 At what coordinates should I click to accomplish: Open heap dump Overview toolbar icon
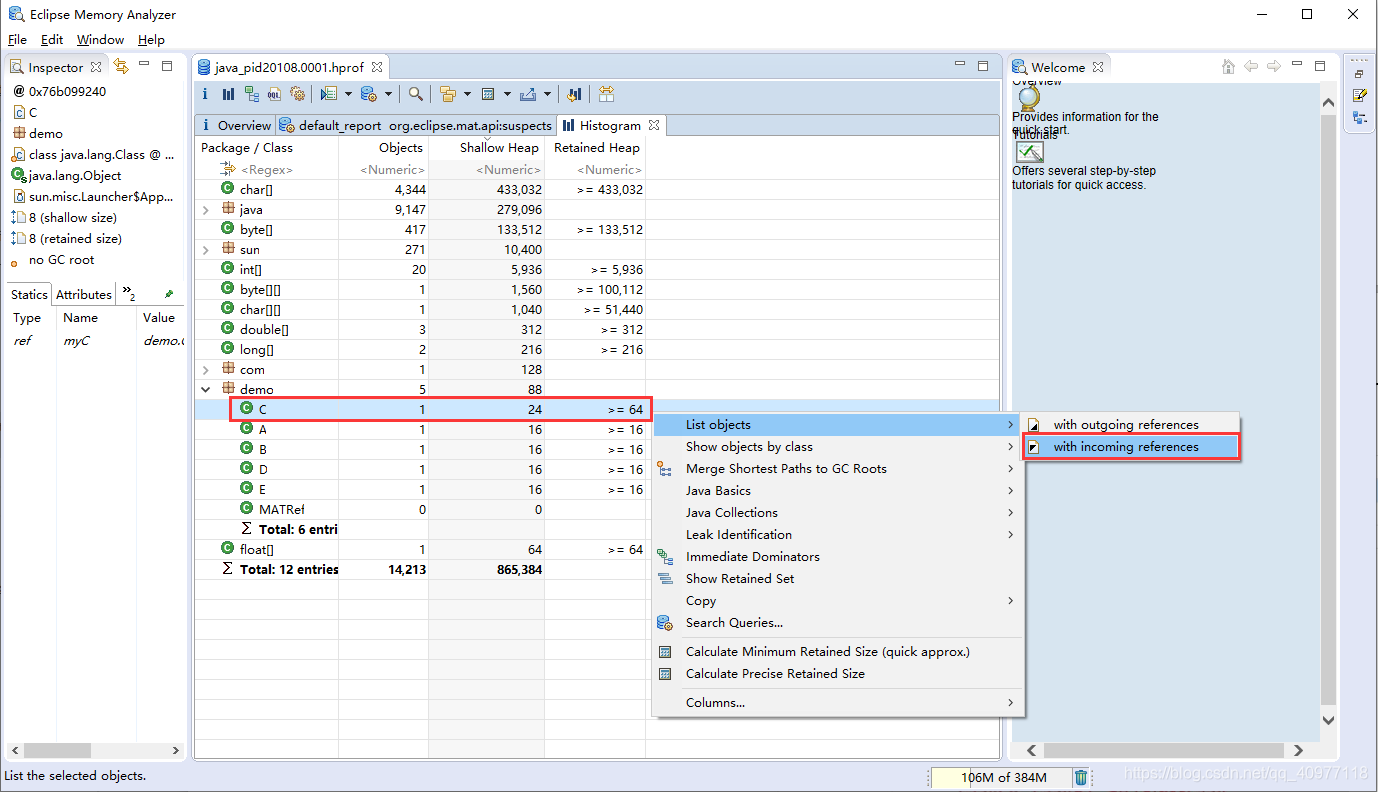205,94
